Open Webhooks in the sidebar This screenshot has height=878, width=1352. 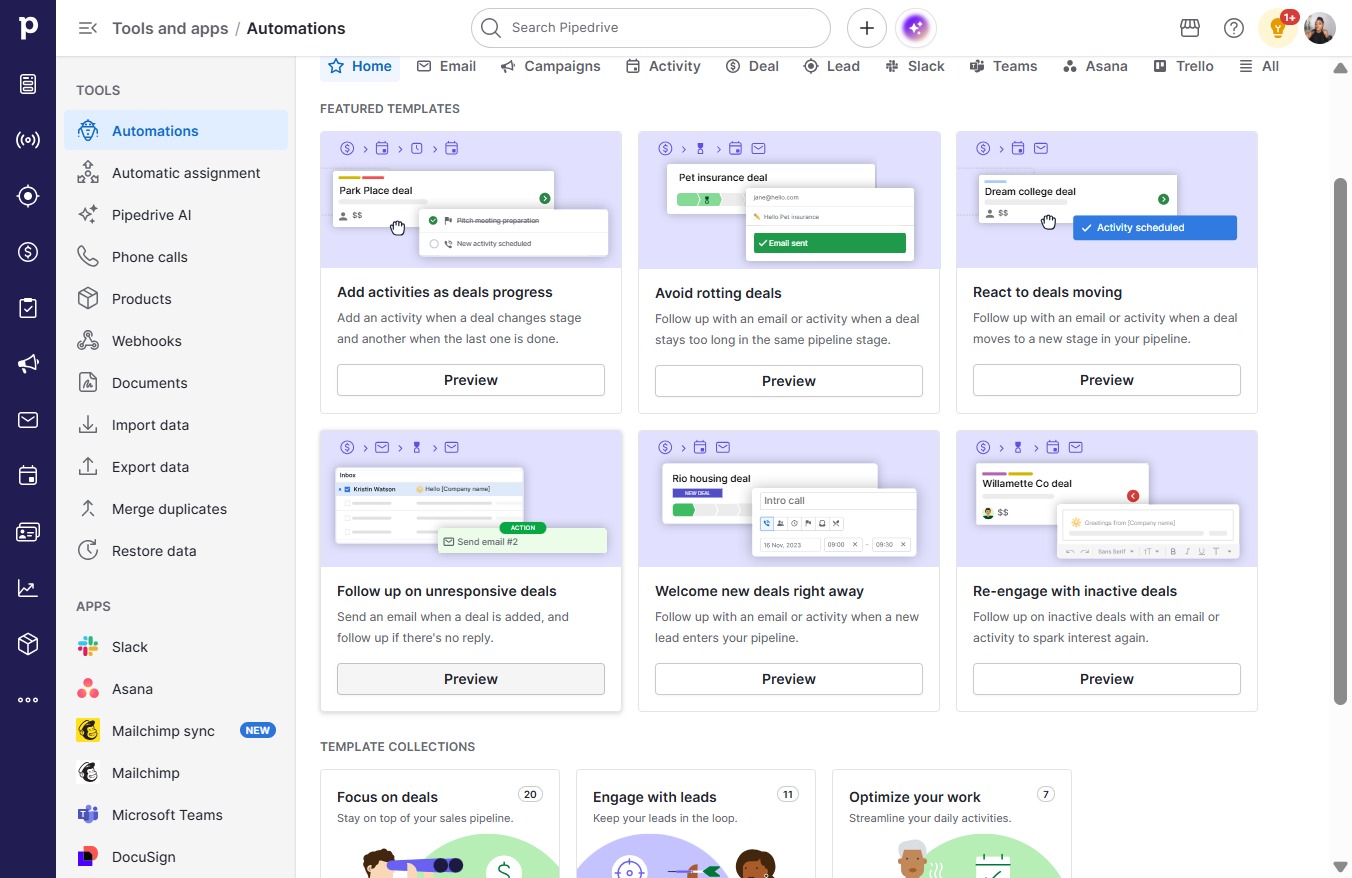[176, 341]
